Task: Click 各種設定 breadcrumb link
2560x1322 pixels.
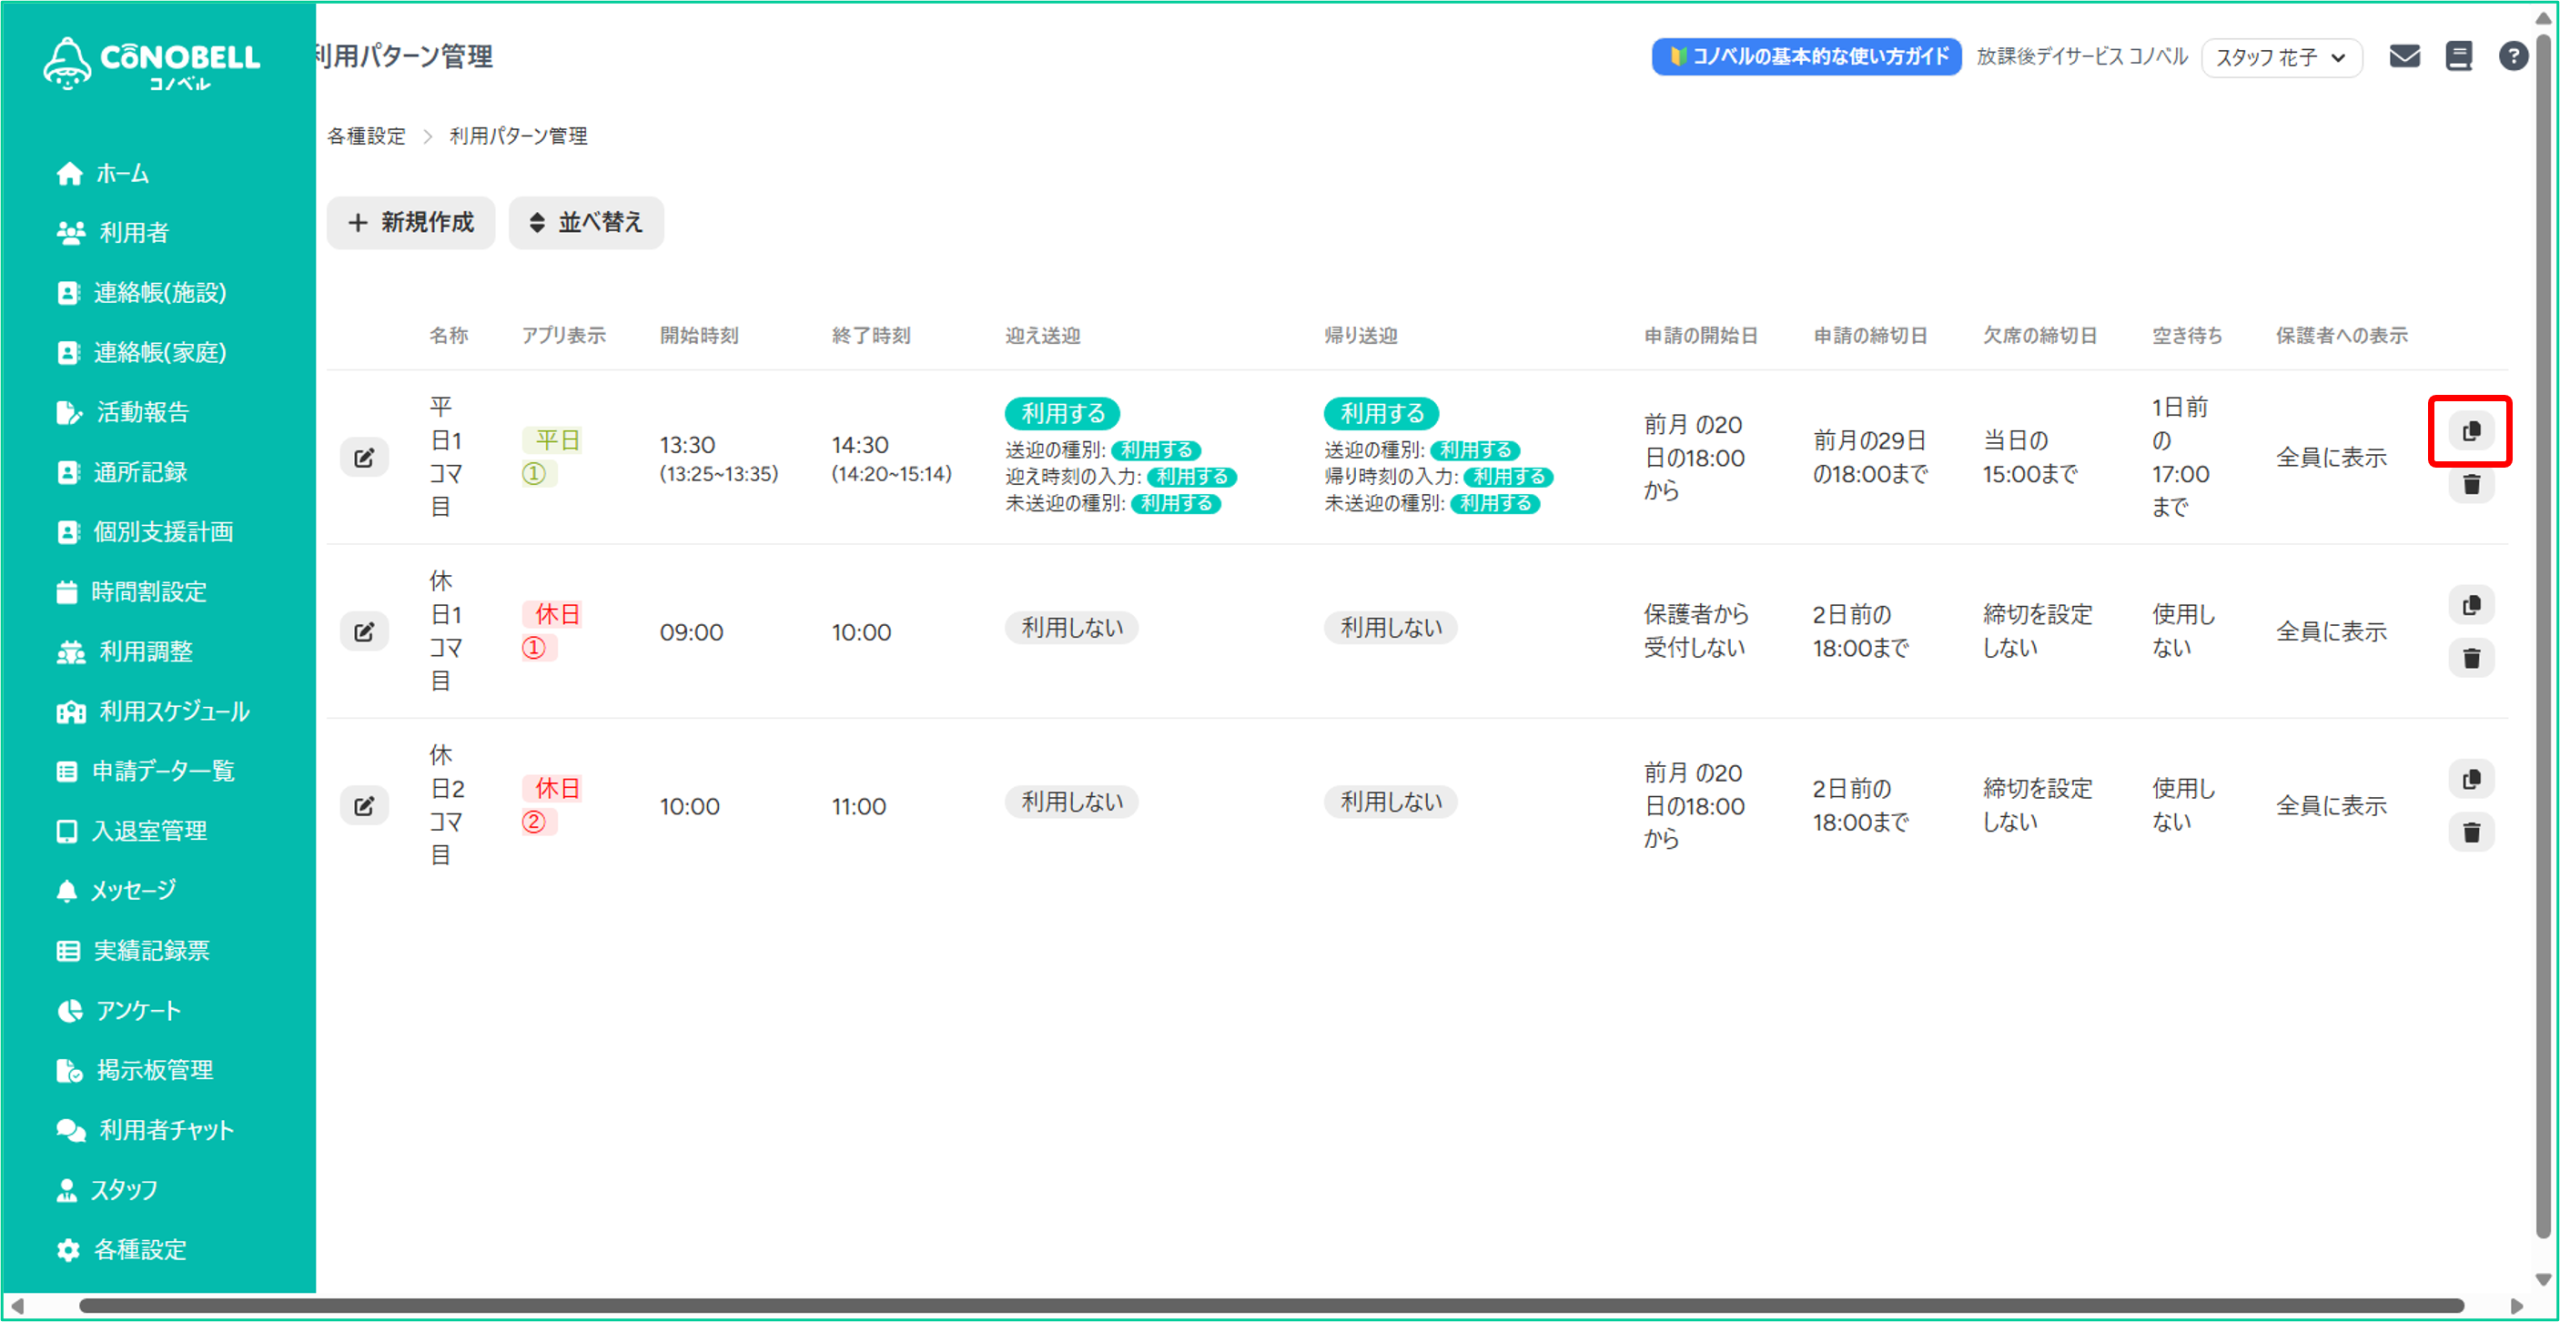Action: point(366,136)
